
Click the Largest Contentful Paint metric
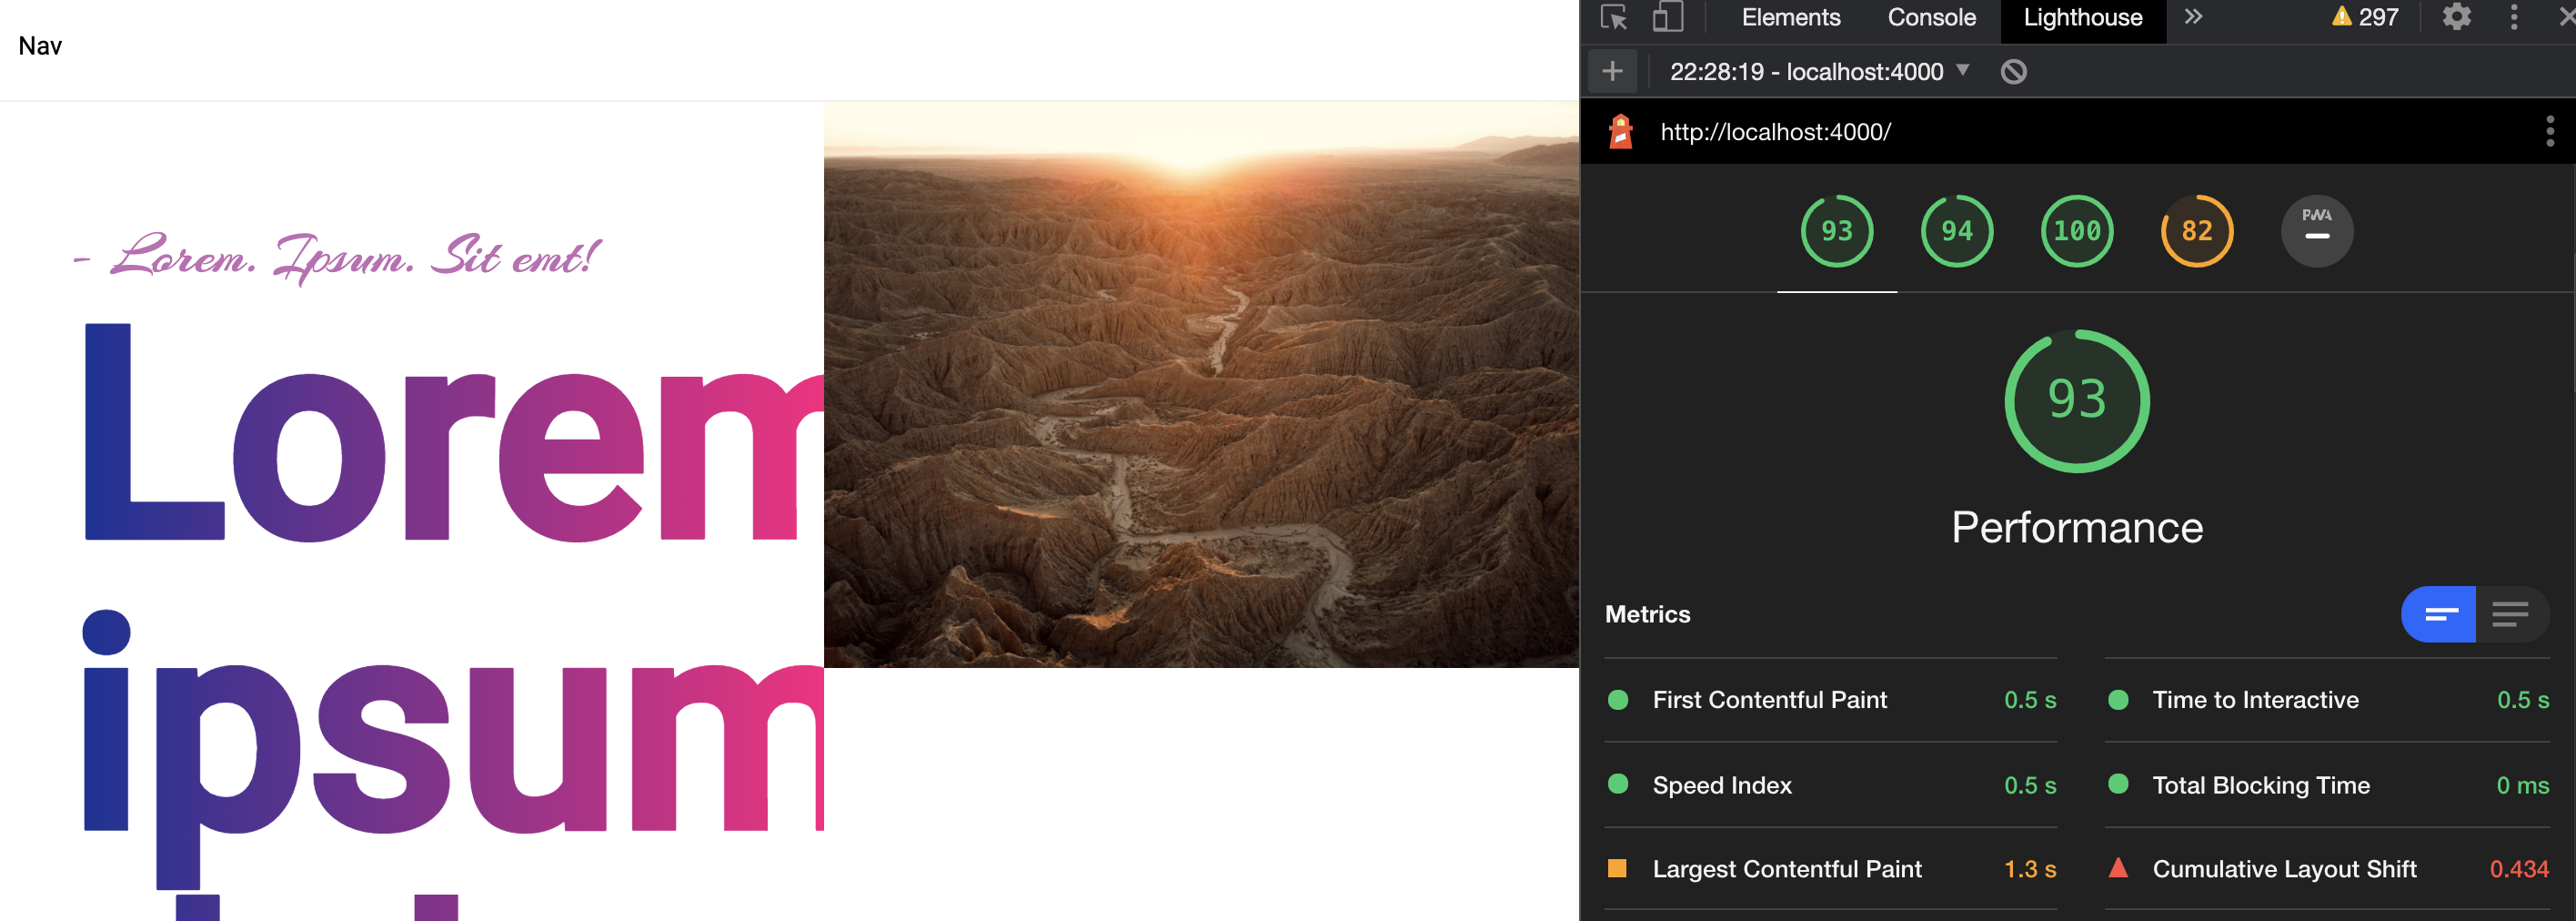point(1831,869)
